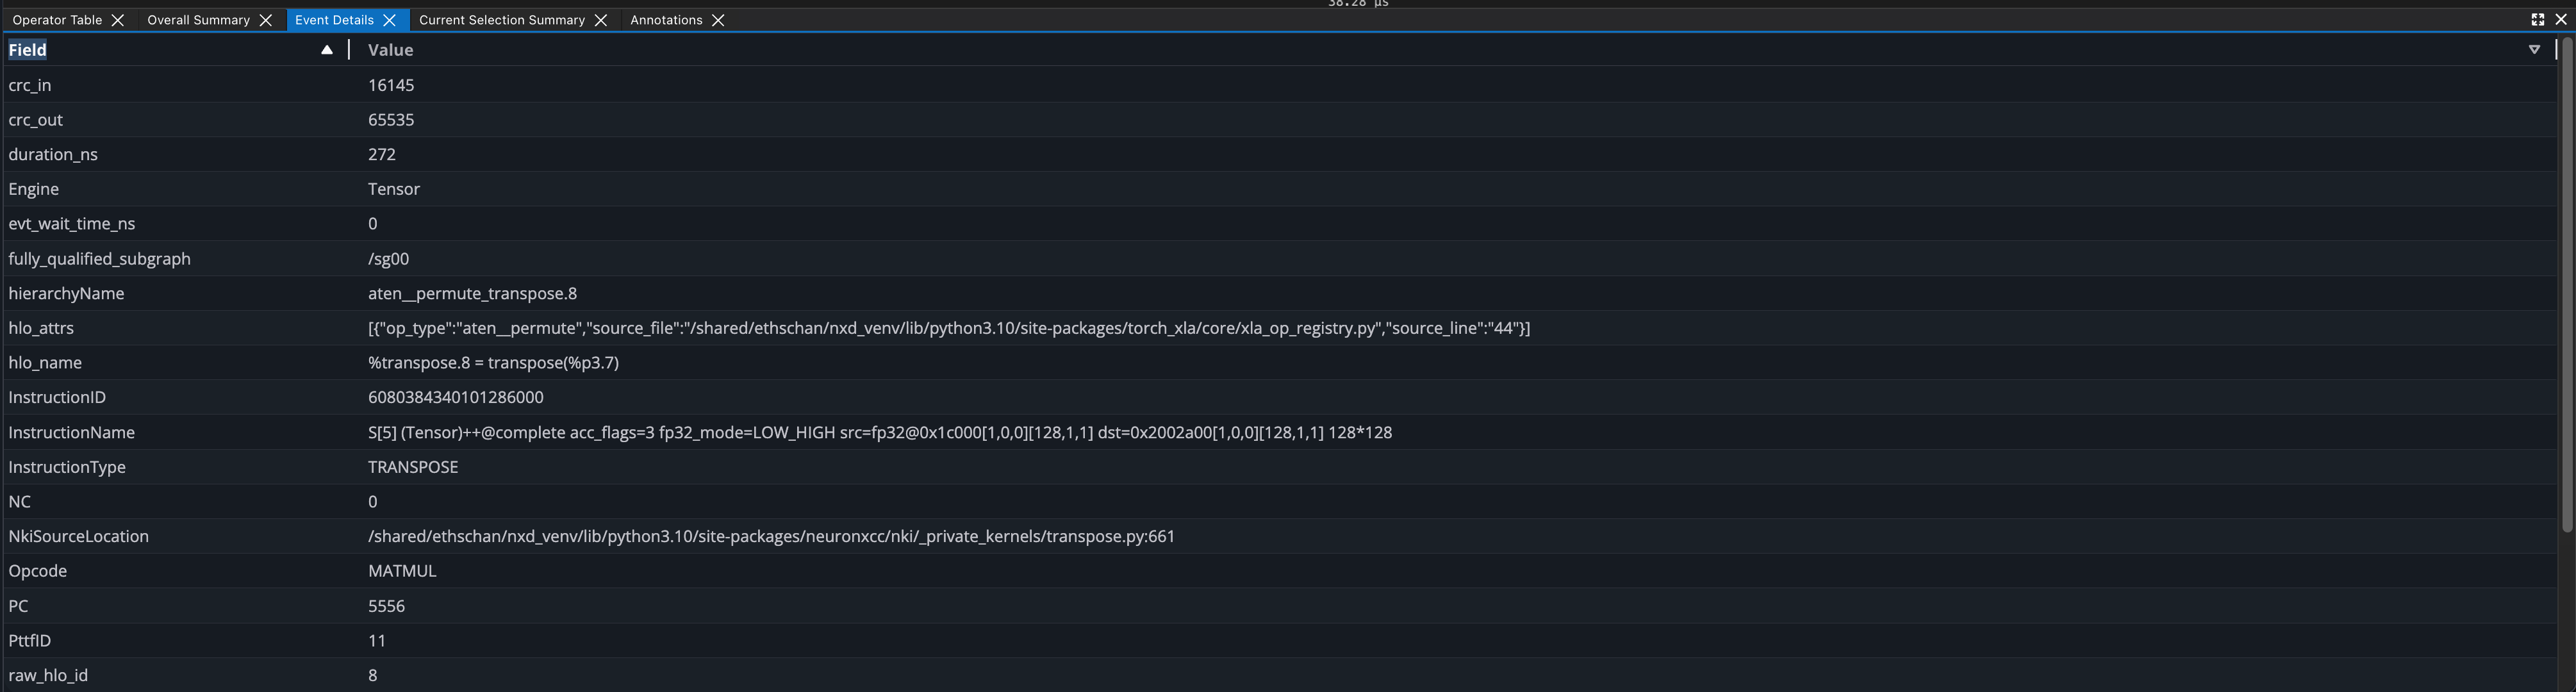Click the Field column header
The image size is (2576, 692).
[27, 49]
